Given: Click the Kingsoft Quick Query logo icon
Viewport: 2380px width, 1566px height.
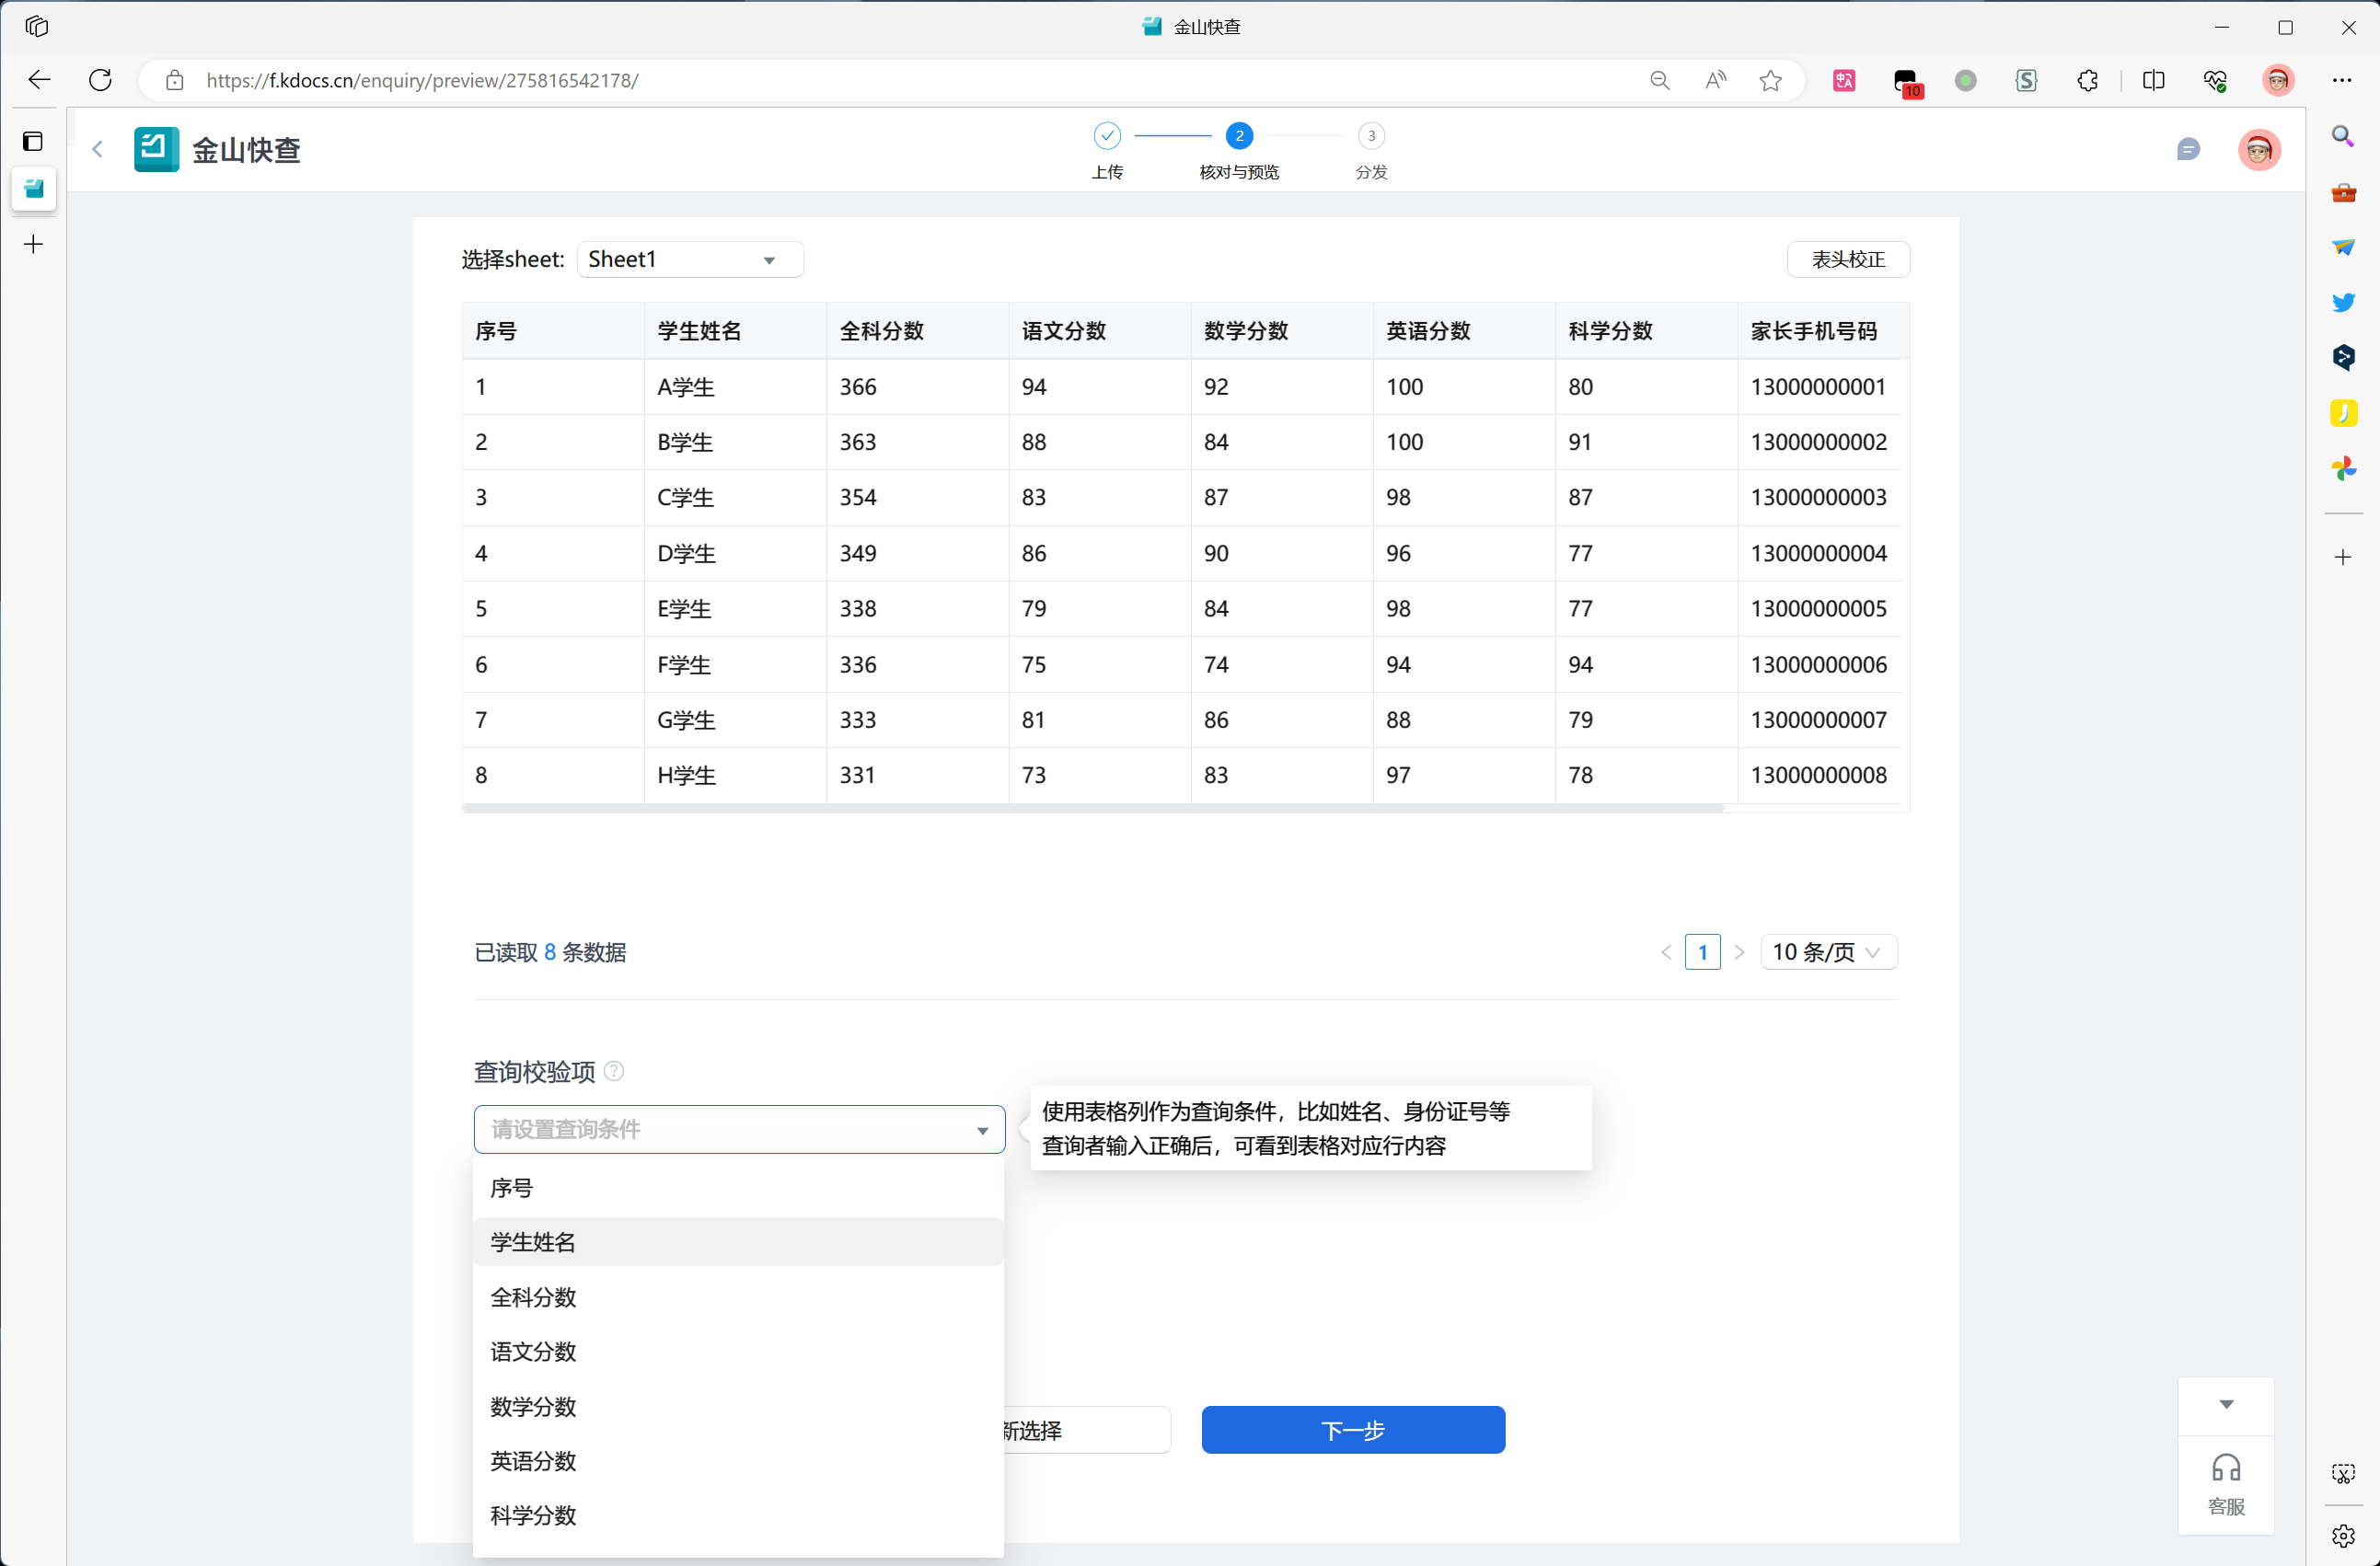Looking at the screenshot, I should [157, 150].
